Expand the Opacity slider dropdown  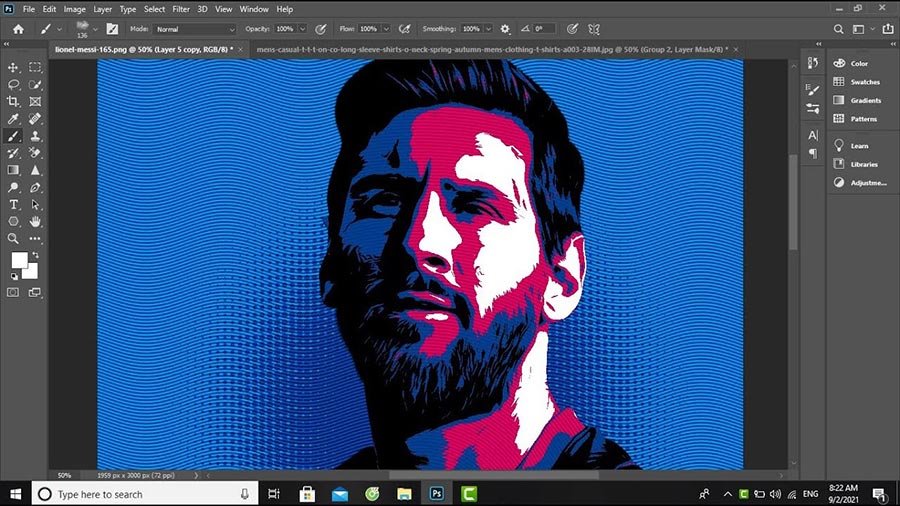click(x=302, y=29)
